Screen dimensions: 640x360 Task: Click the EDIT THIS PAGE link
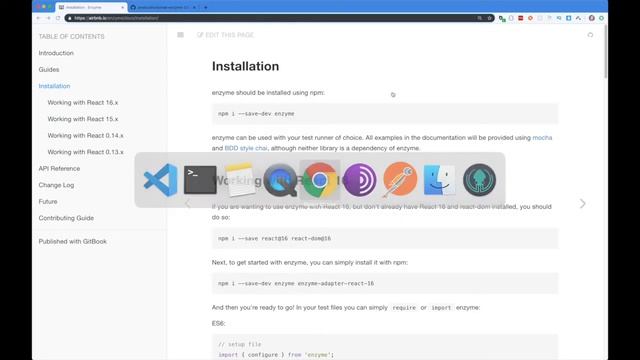coord(225,35)
